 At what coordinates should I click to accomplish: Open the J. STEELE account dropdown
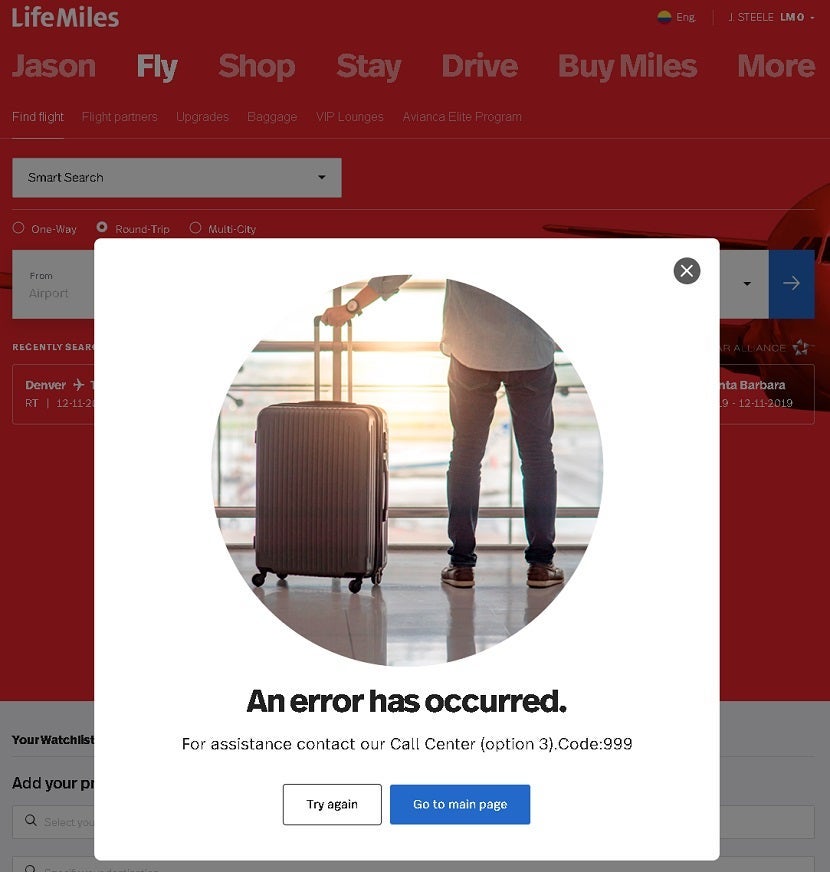(x=771, y=17)
